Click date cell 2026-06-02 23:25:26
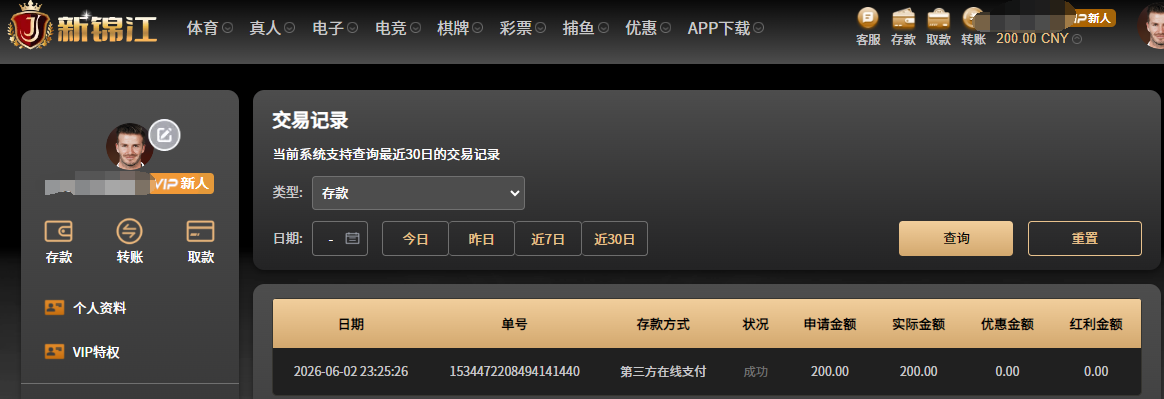Image resolution: width=1164 pixels, height=399 pixels. [x=351, y=372]
